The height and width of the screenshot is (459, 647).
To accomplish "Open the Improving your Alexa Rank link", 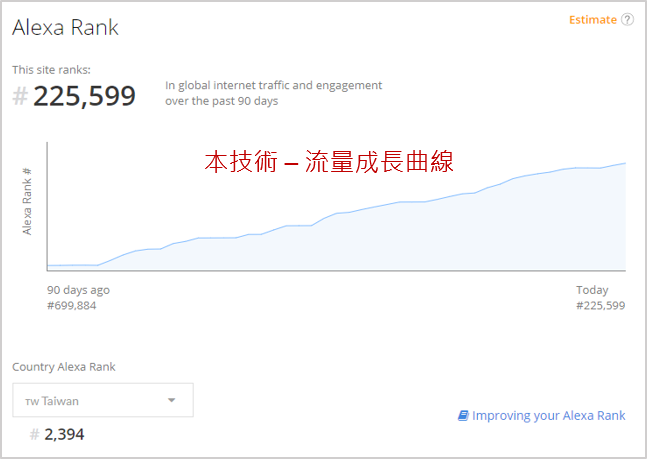I will (x=548, y=415).
